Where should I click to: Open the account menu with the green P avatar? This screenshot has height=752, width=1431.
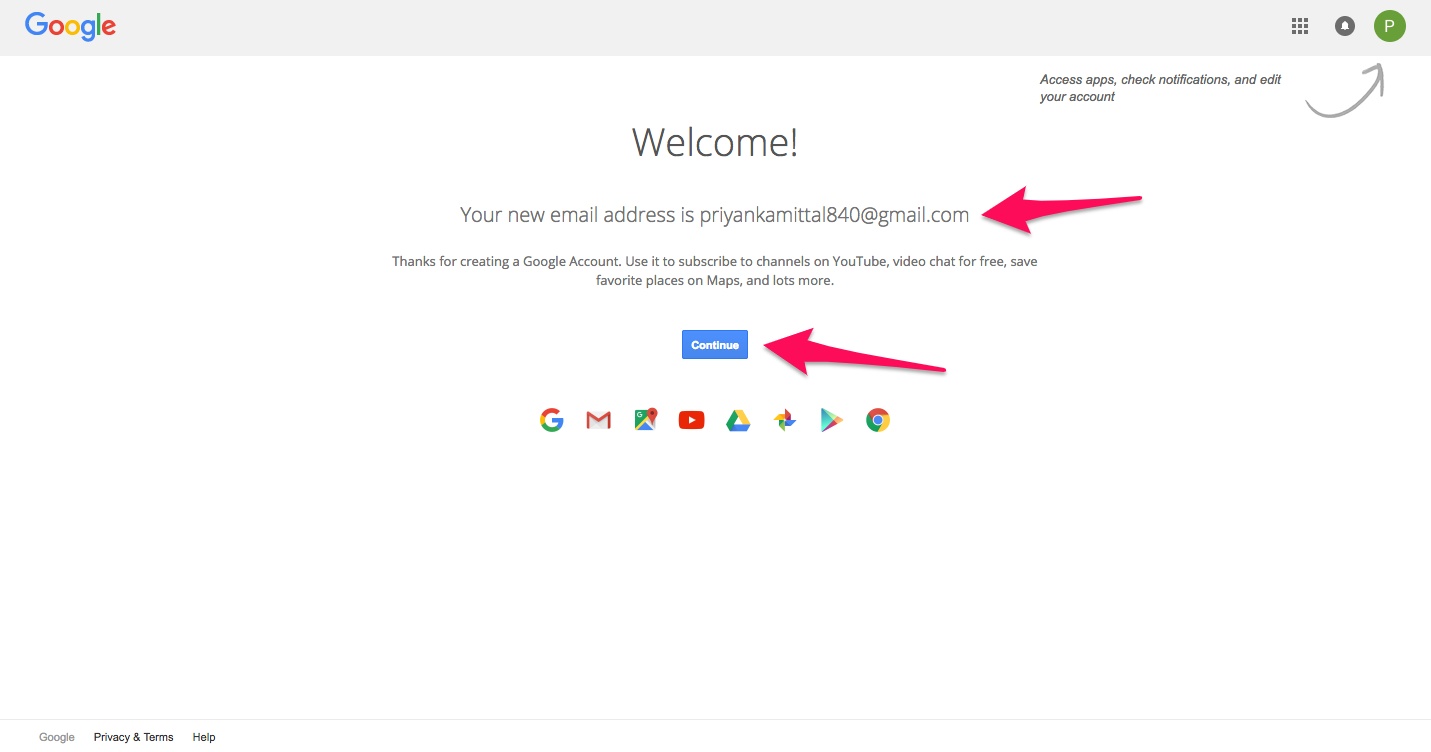pos(1389,27)
